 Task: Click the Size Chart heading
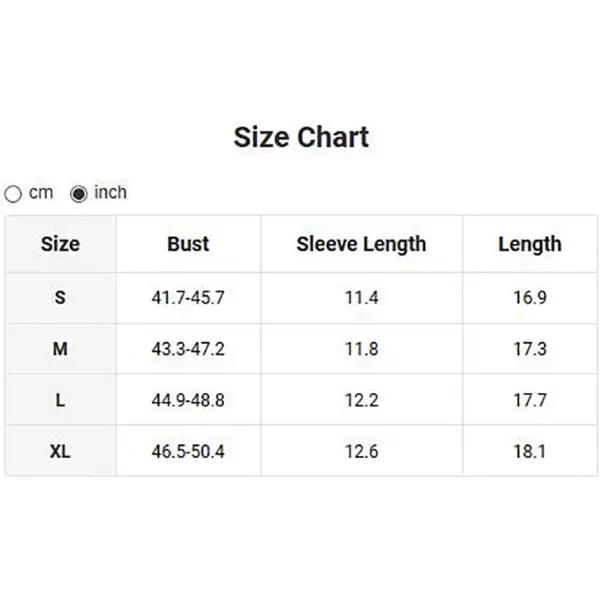coord(301,137)
